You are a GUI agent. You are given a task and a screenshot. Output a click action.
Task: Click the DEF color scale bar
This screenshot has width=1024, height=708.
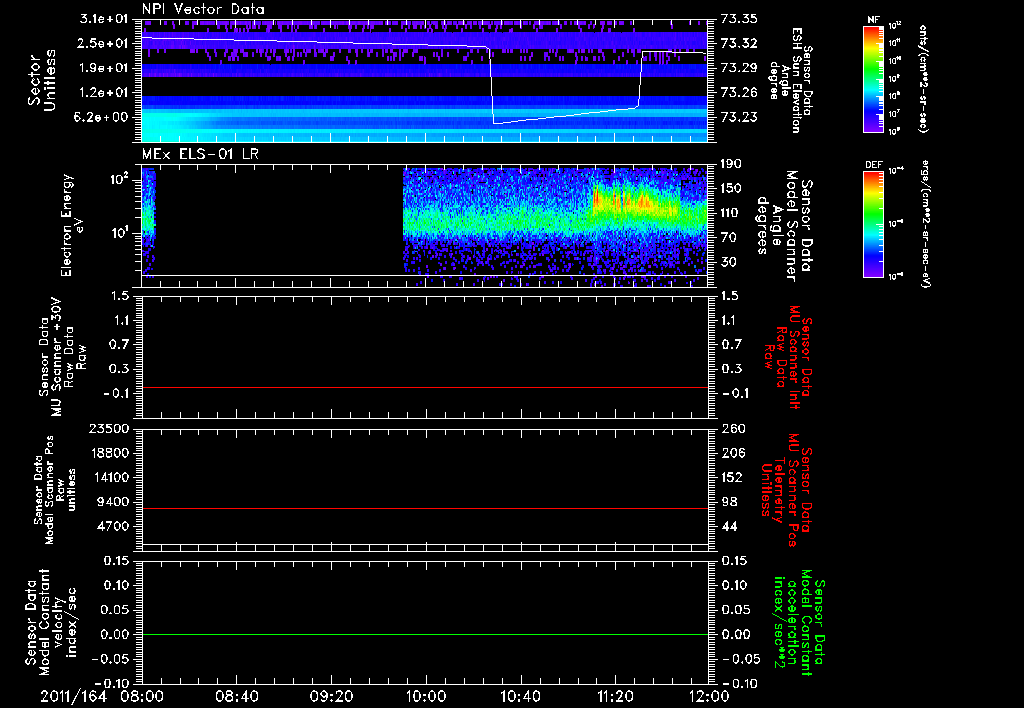871,223
